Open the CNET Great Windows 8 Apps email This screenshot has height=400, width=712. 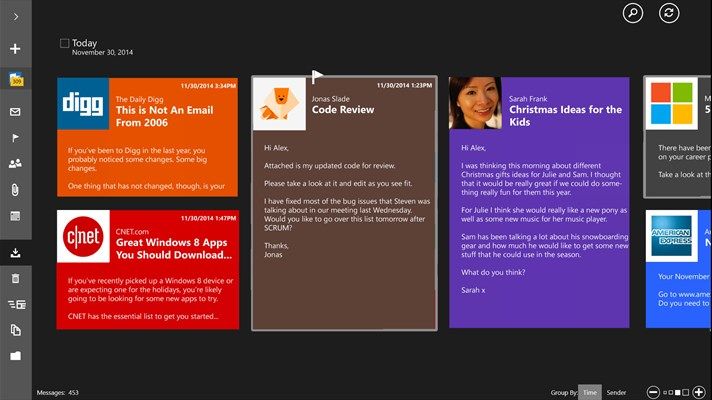click(x=148, y=269)
